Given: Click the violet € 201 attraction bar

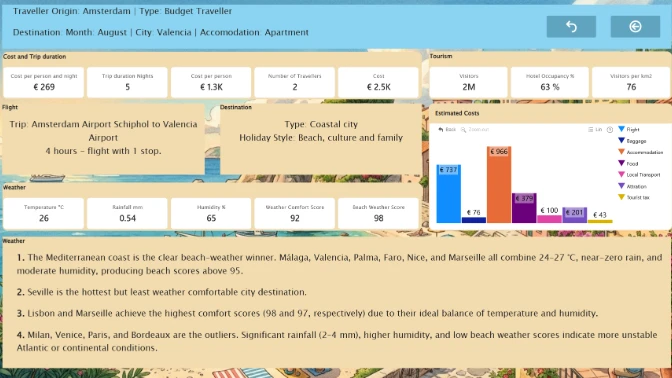Looking at the screenshot, I should pyautogui.click(x=574, y=215).
